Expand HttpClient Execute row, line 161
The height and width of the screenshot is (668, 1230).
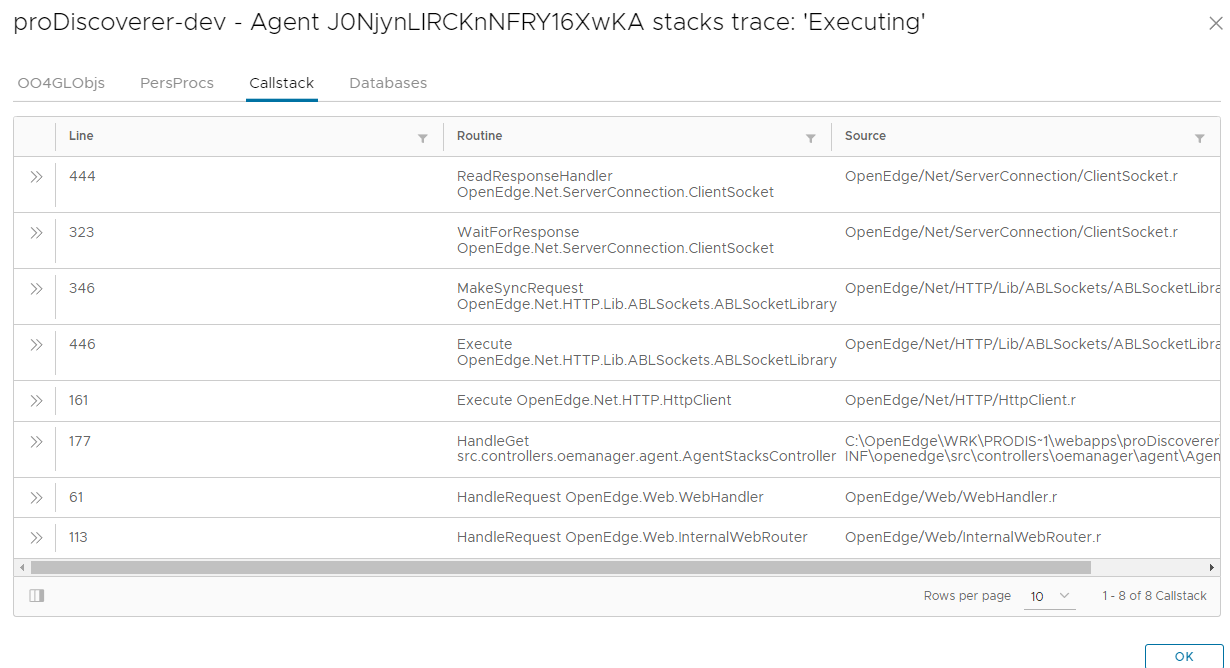pyautogui.click(x=36, y=401)
